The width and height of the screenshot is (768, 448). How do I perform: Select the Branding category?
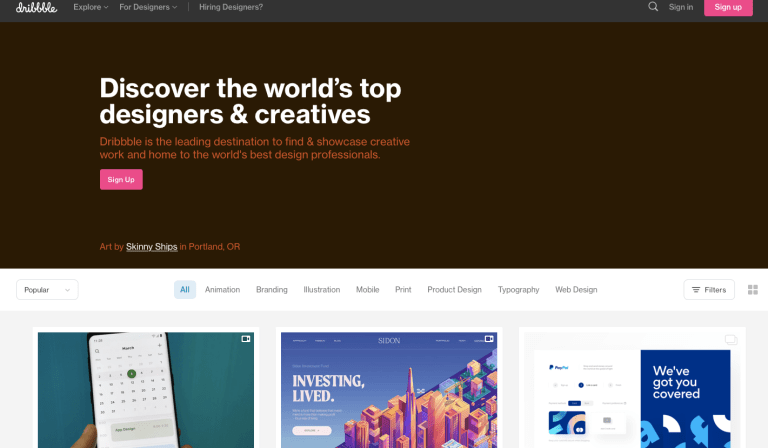click(x=272, y=290)
